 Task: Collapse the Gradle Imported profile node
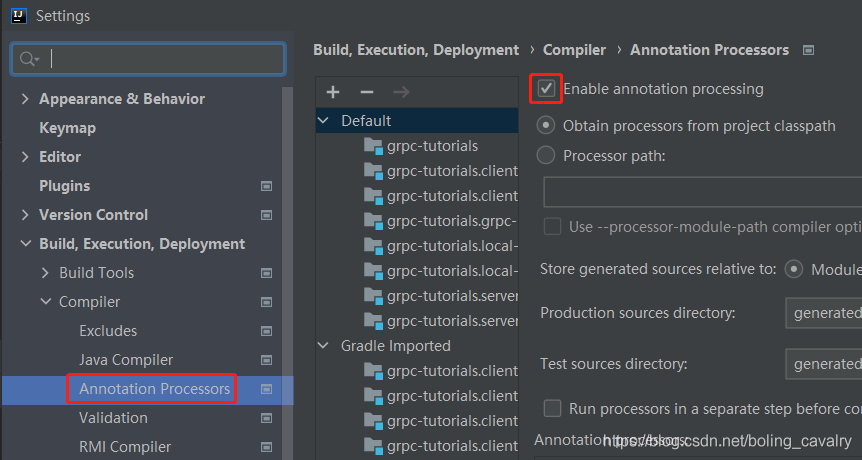[x=324, y=346]
